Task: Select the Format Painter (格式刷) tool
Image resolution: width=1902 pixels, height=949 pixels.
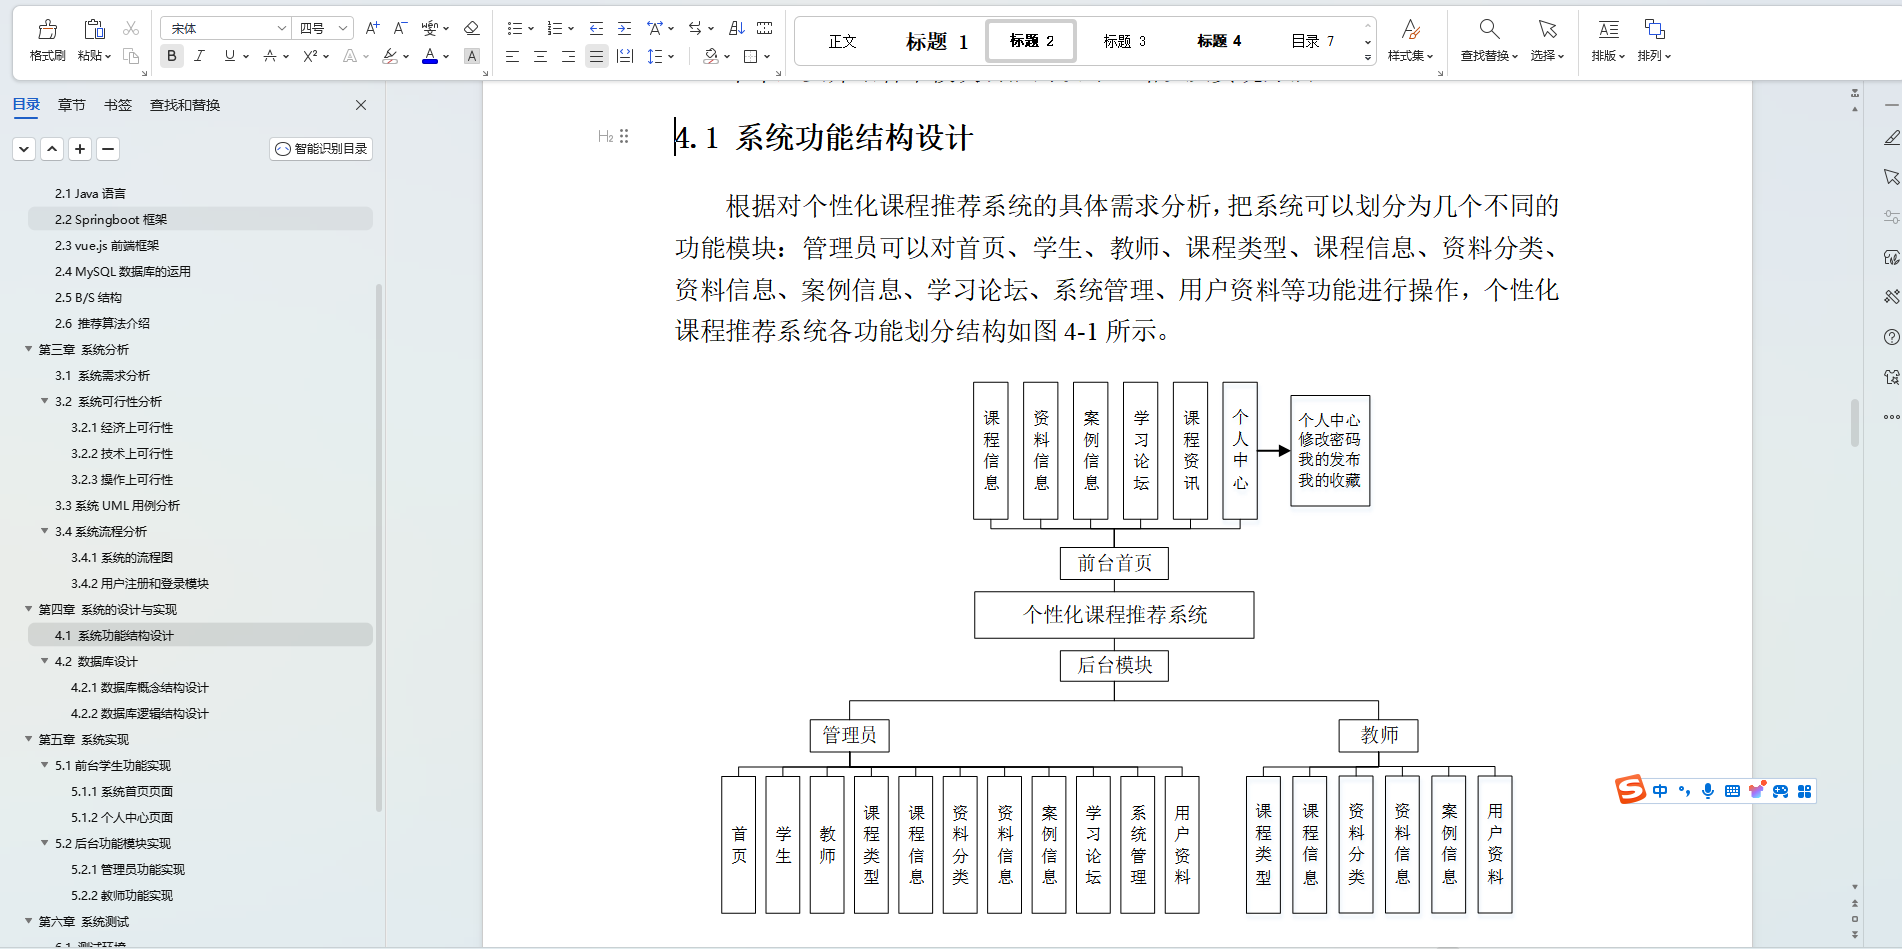Action: (x=47, y=41)
